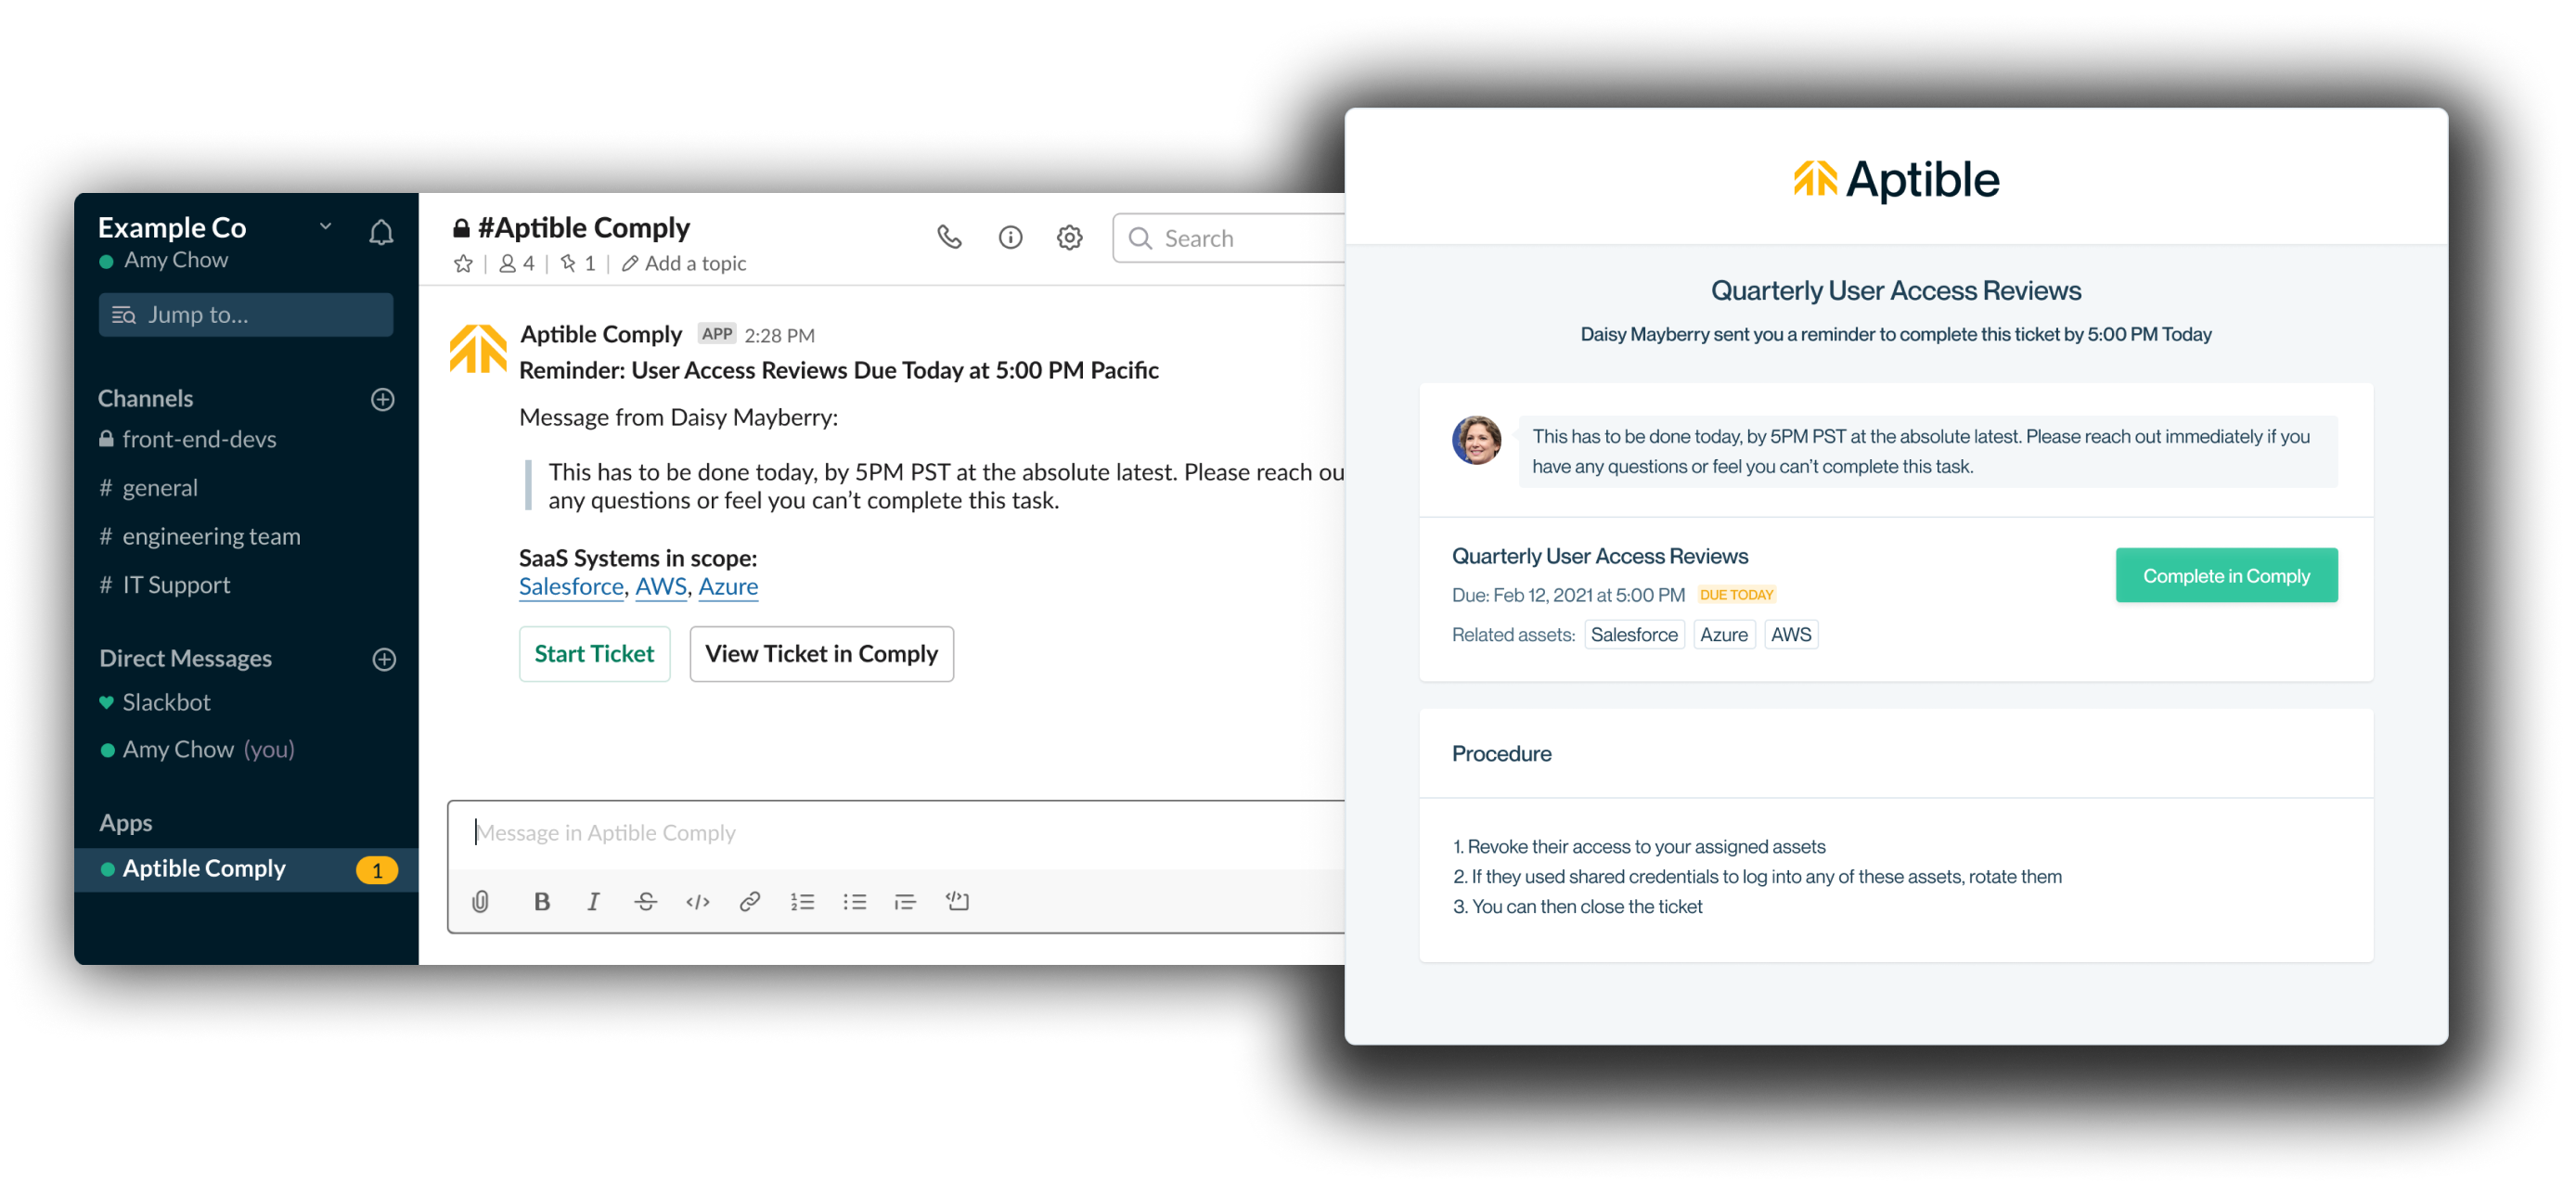2576x1195 pixels.
Task: Click the notifications bell icon
Action: pyautogui.click(x=381, y=233)
